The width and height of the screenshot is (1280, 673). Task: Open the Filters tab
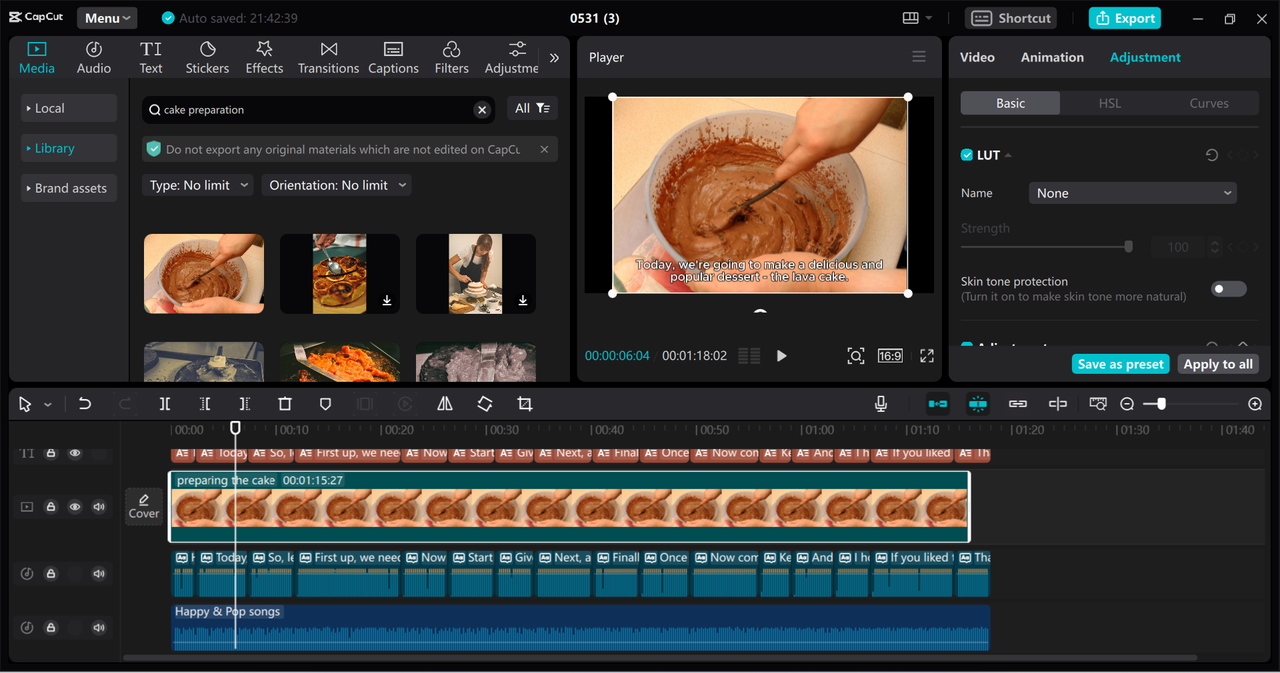(x=451, y=58)
